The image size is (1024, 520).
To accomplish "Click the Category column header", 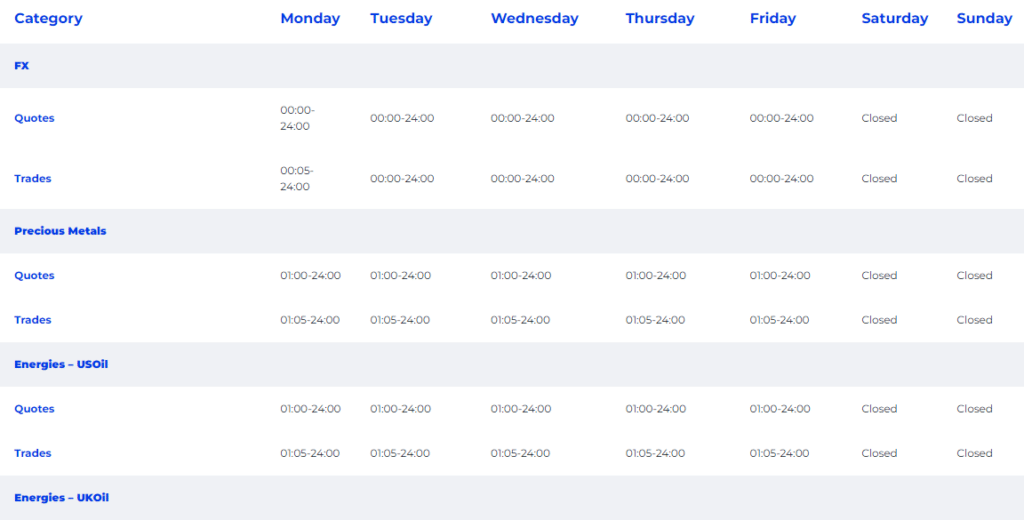I will click(48, 18).
